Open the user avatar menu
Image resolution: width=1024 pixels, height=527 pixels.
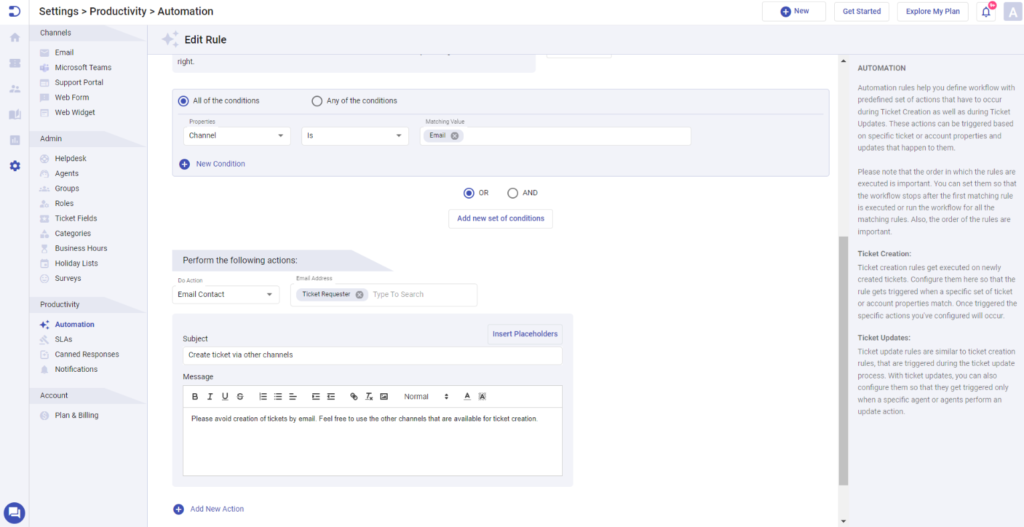1012,12
